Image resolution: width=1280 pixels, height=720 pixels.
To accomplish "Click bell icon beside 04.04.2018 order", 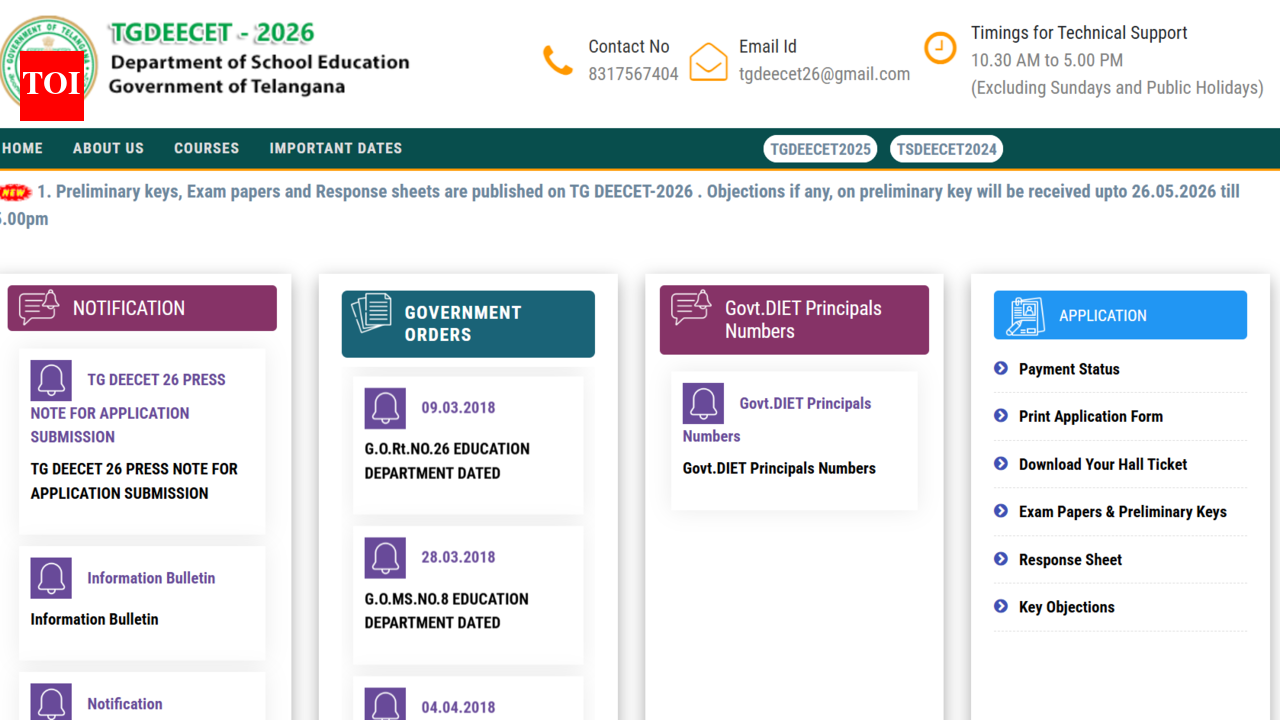I will click(x=385, y=704).
